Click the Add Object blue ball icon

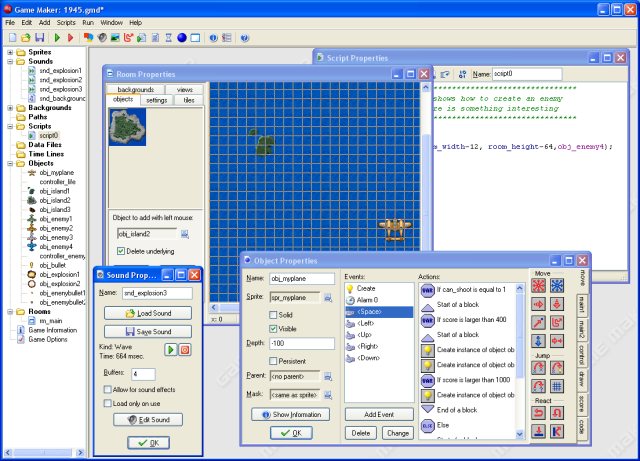coord(182,38)
